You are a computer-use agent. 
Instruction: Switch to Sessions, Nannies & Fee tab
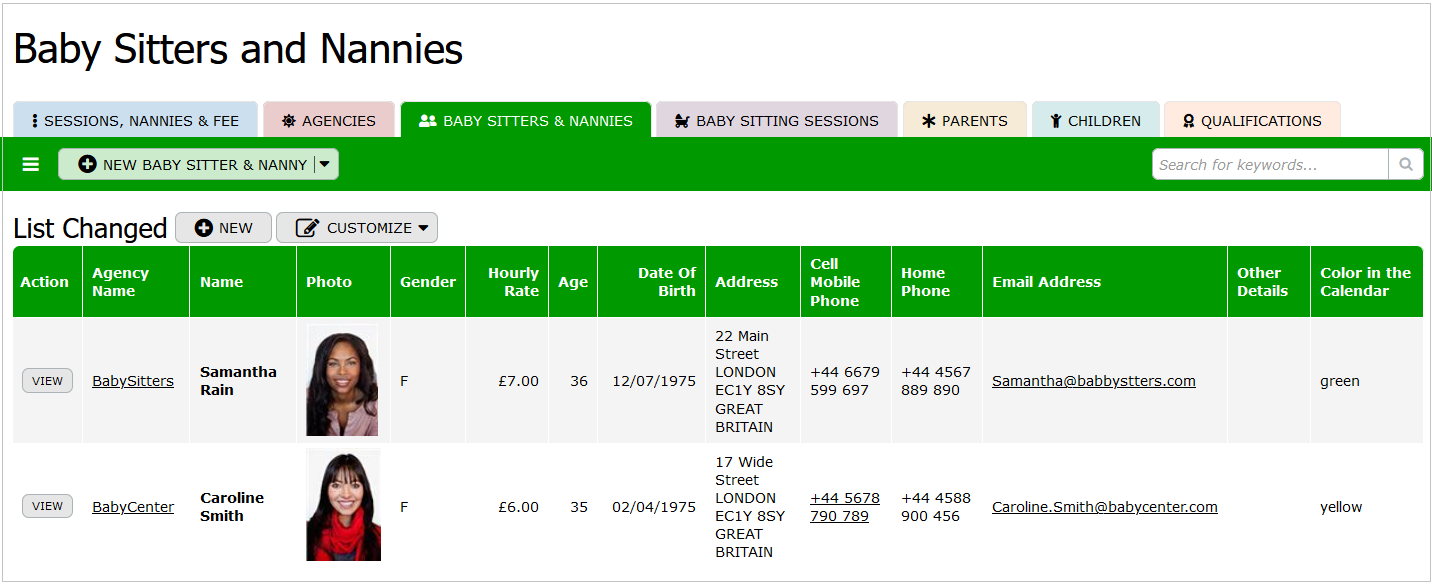(135, 121)
